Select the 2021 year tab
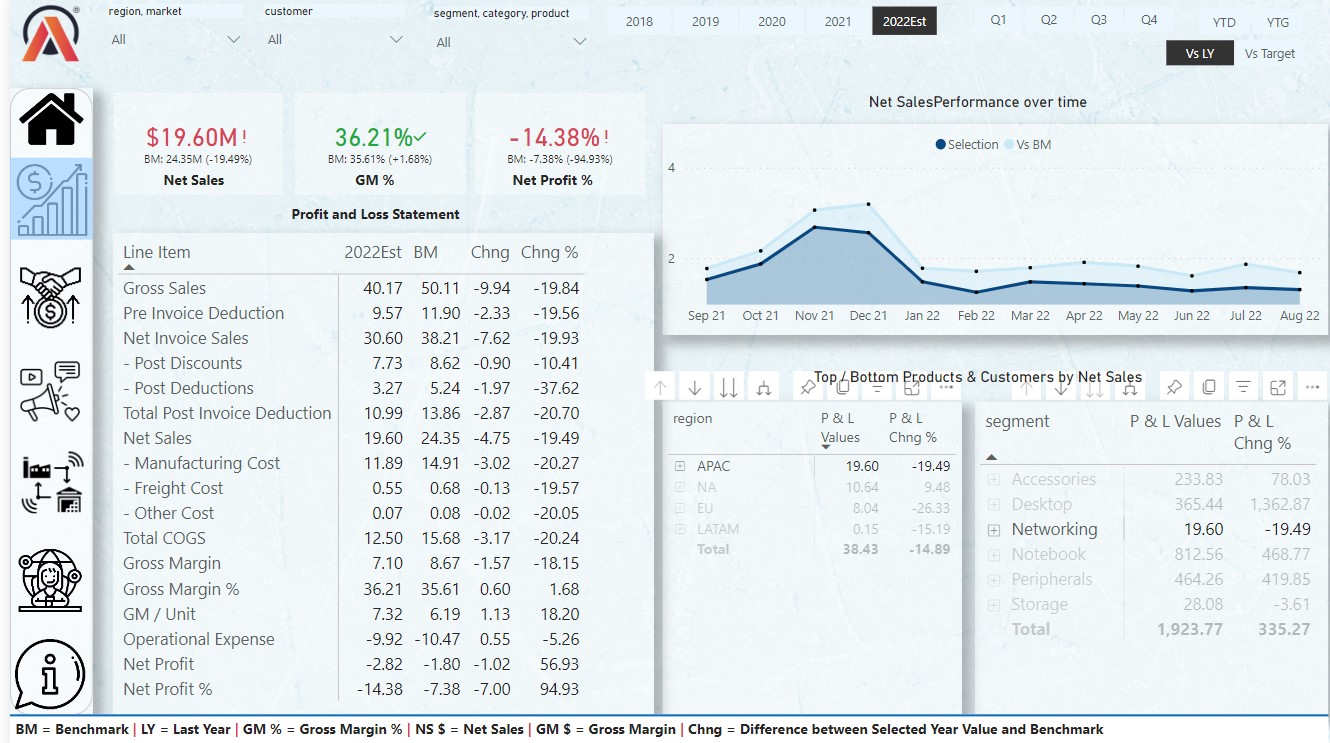 click(838, 21)
